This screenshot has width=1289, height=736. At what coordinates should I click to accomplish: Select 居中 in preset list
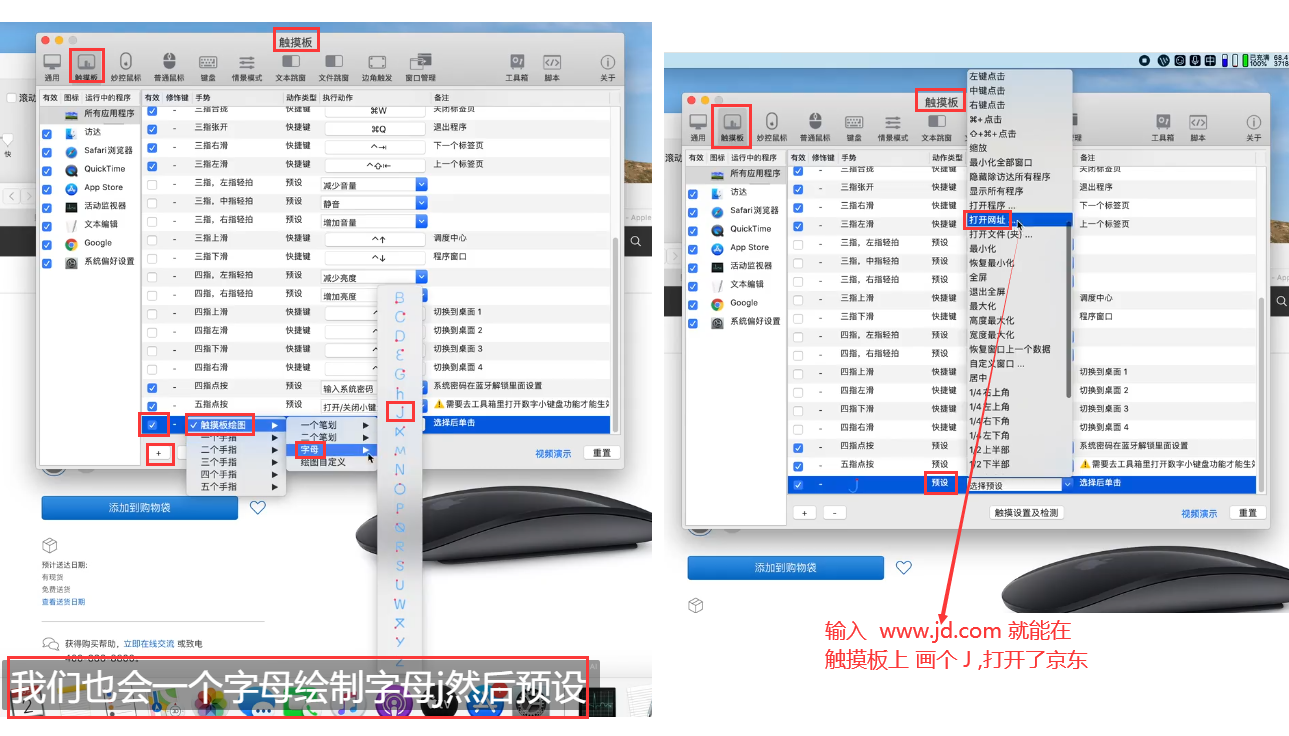click(x=1019, y=379)
